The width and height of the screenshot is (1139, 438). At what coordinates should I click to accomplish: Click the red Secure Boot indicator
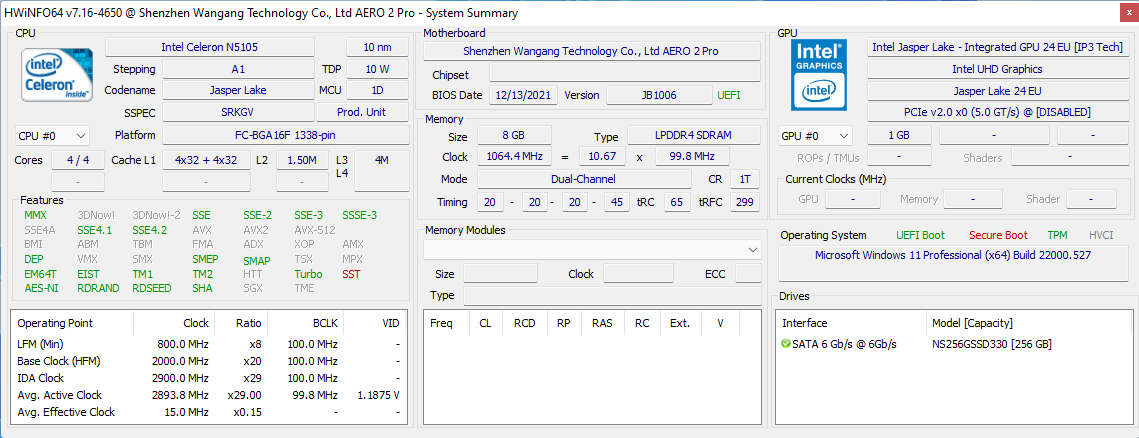click(998, 235)
